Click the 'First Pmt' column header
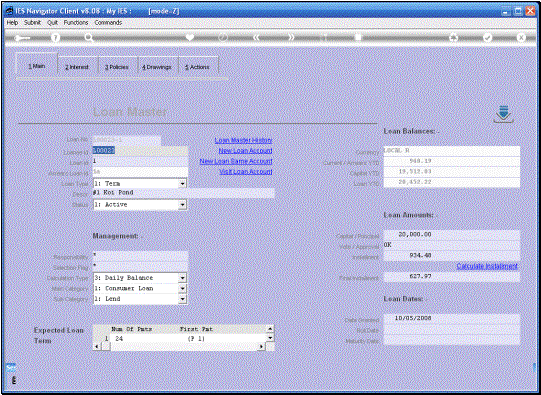Viewport: 541px width, 395px height. 196,329
